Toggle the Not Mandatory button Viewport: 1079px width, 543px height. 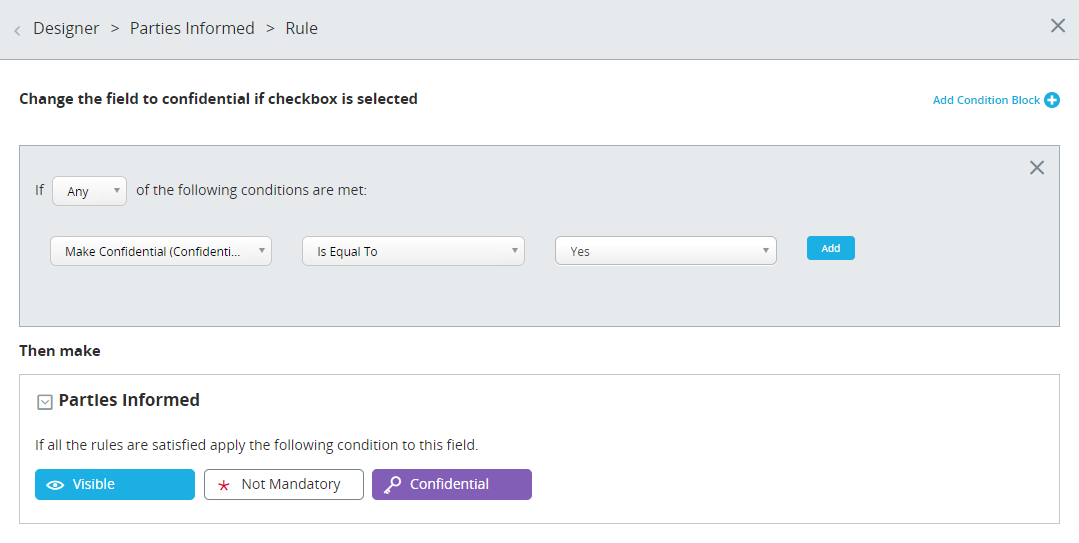(x=284, y=485)
